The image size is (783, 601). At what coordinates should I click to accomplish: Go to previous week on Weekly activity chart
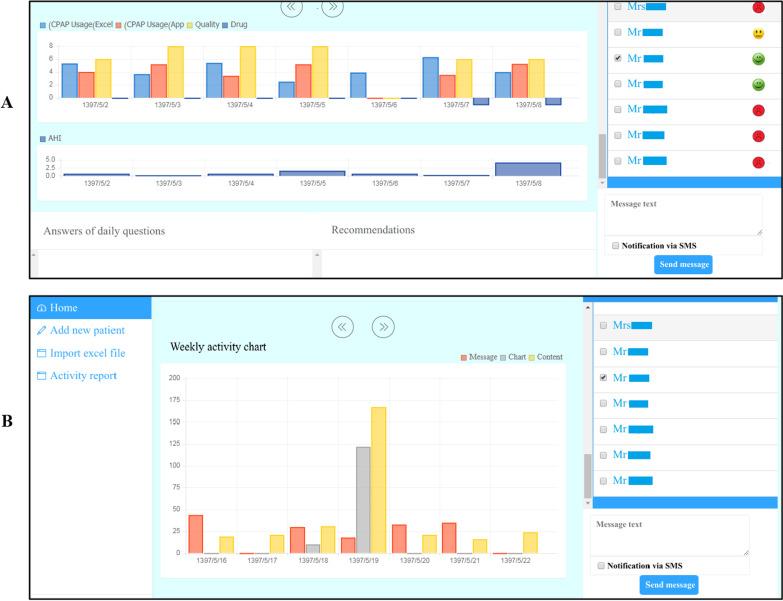(343, 327)
